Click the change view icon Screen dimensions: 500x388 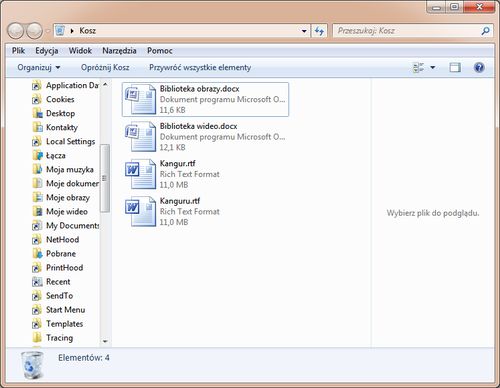[418, 68]
